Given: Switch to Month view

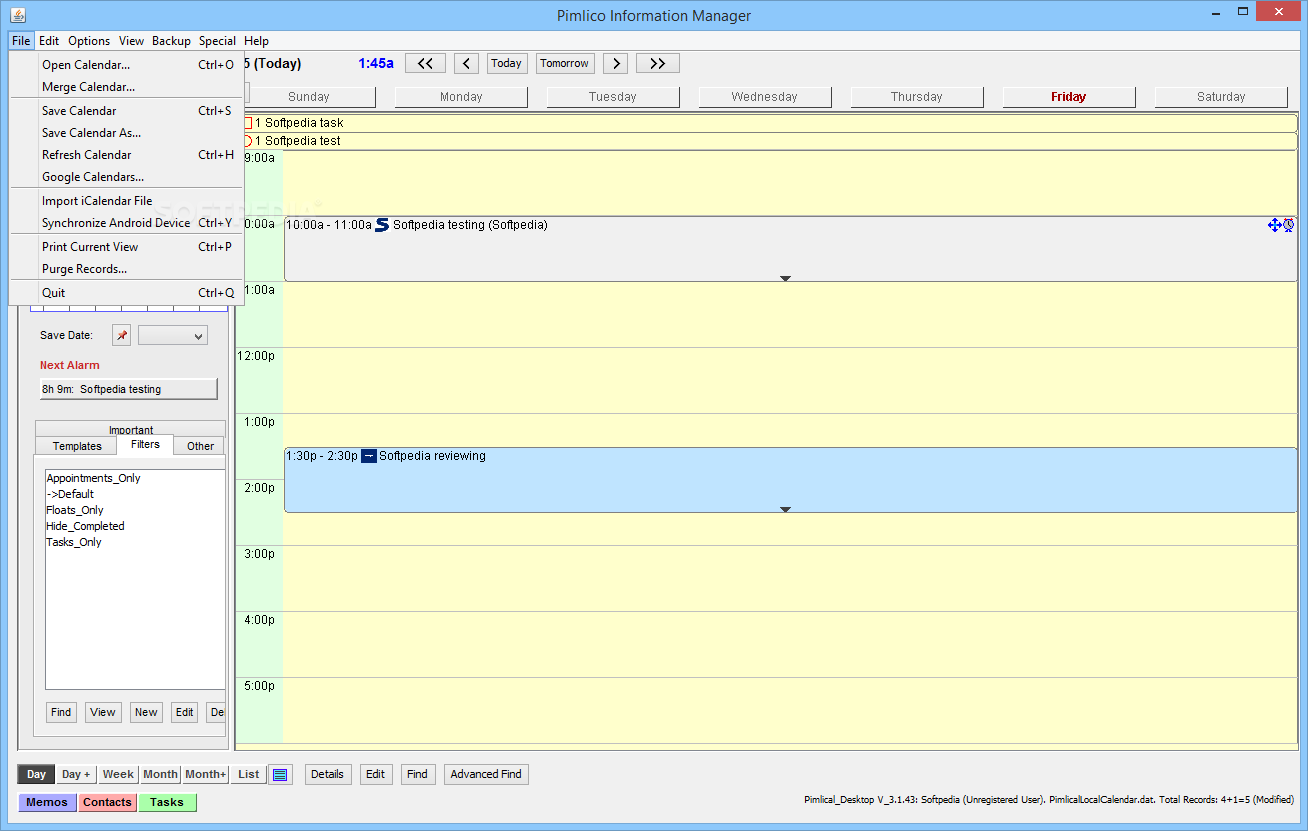Looking at the screenshot, I should point(160,774).
